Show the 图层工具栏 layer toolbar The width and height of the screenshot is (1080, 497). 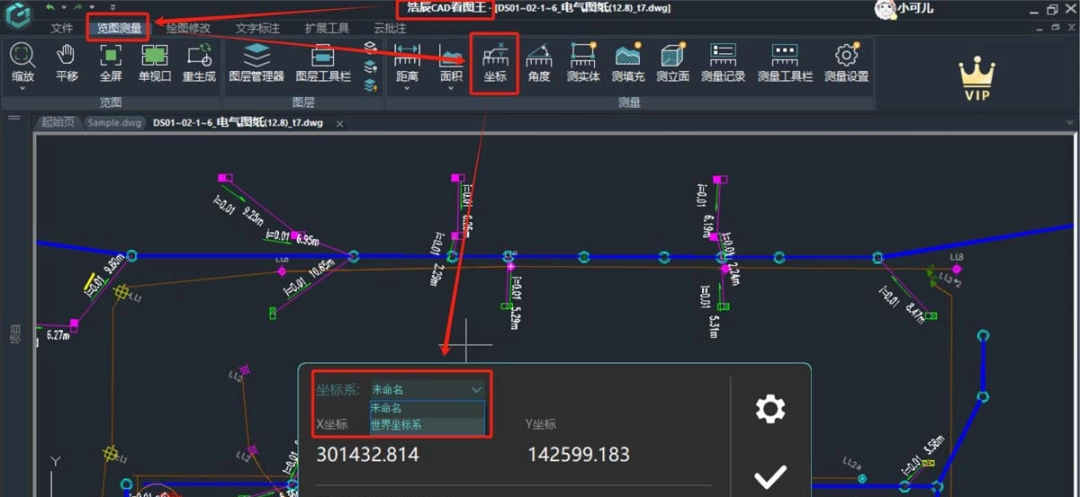click(x=323, y=62)
